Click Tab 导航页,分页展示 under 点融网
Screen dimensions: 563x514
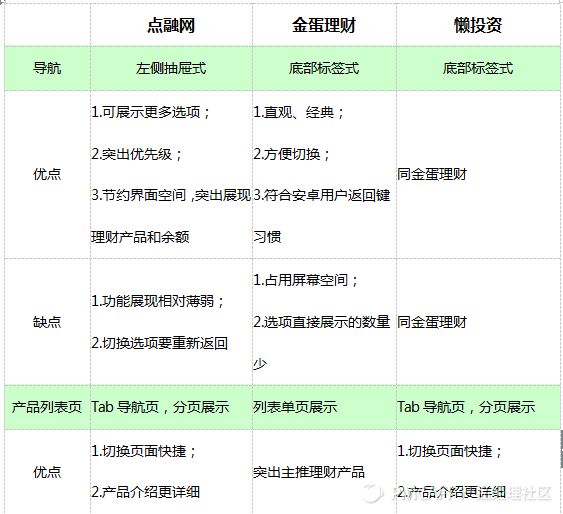pos(160,407)
